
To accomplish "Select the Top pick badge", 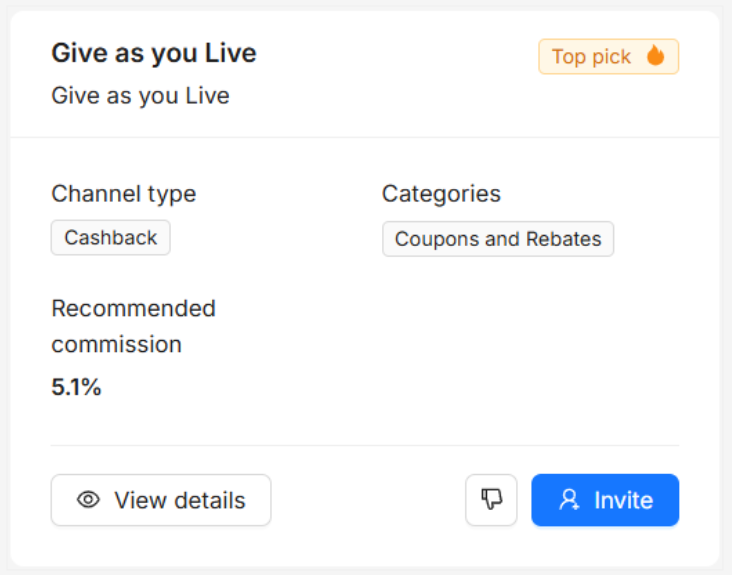I will click(x=608, y=57).
